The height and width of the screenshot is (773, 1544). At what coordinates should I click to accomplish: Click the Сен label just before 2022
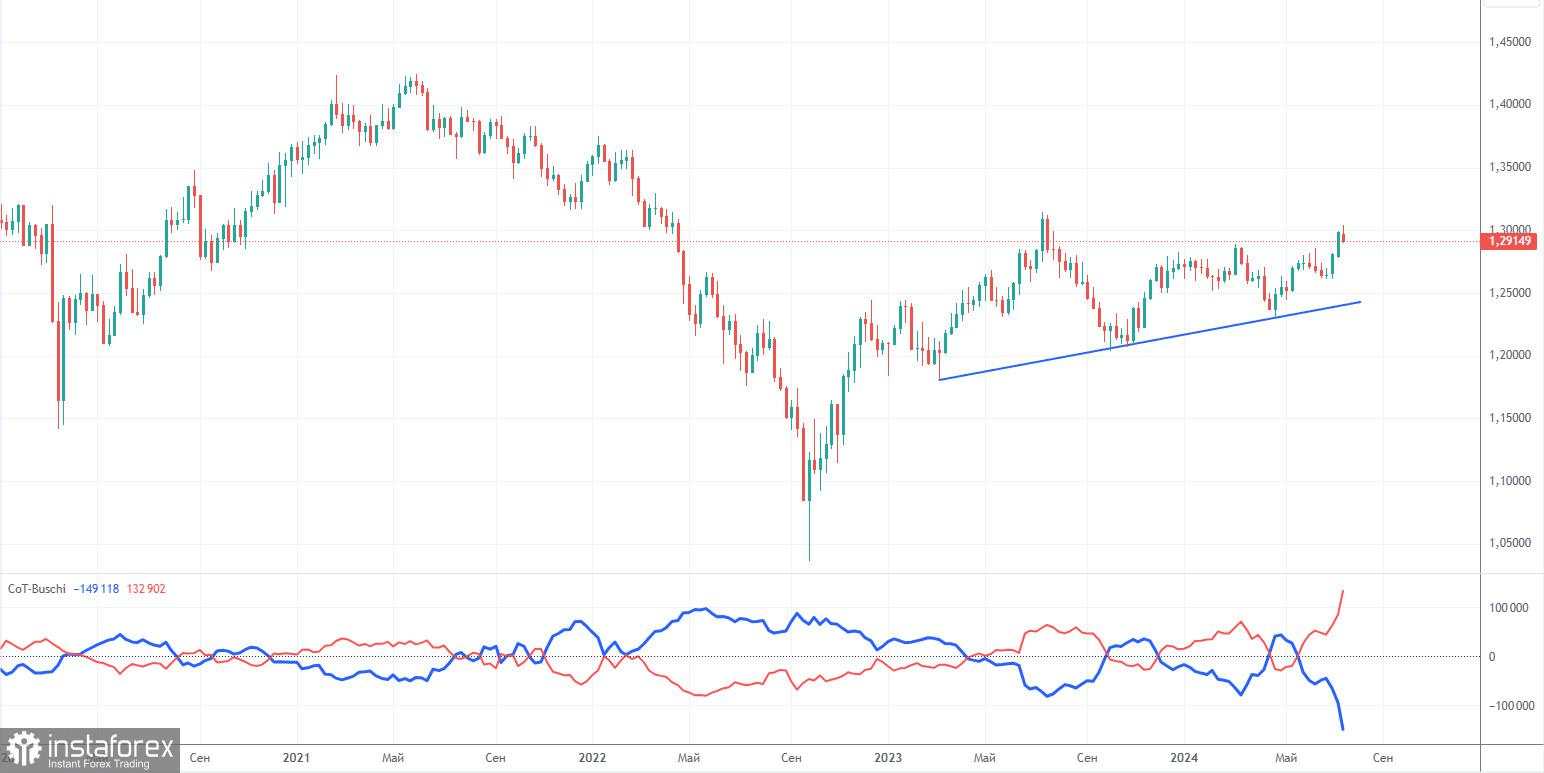(x=494, y=758)
